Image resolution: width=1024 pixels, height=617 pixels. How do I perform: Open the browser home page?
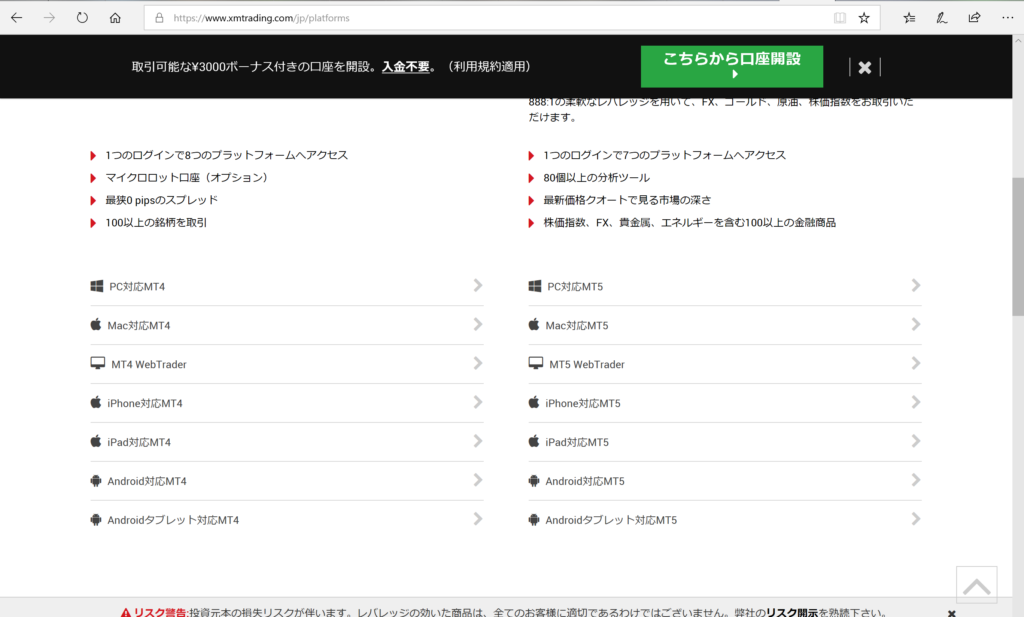pos(115,18)
